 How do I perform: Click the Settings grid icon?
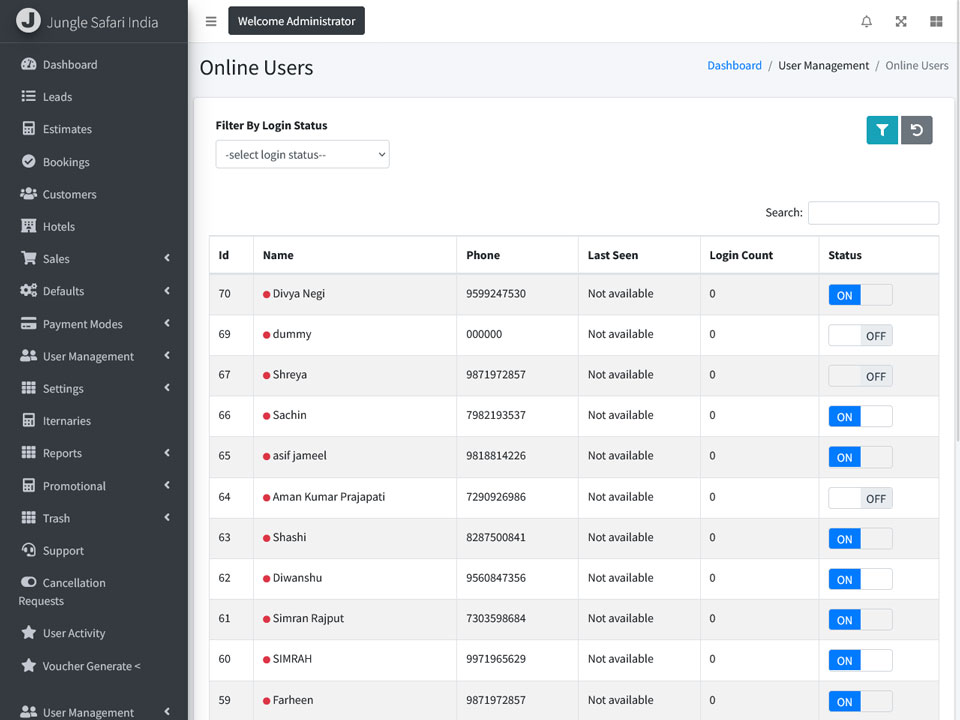point(28,388)
